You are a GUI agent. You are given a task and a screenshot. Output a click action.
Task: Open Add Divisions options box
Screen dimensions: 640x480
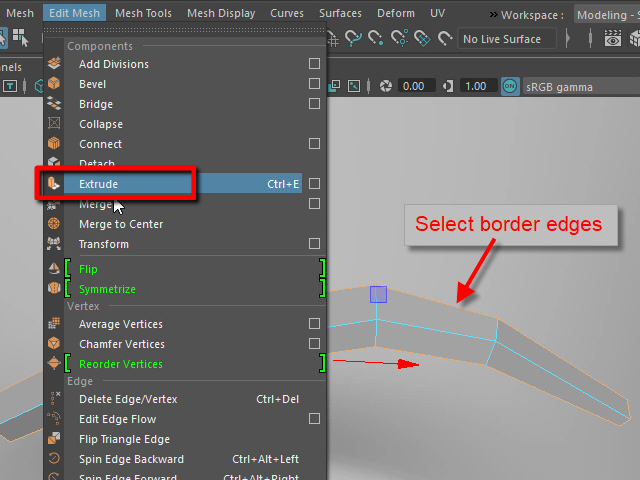314,64
